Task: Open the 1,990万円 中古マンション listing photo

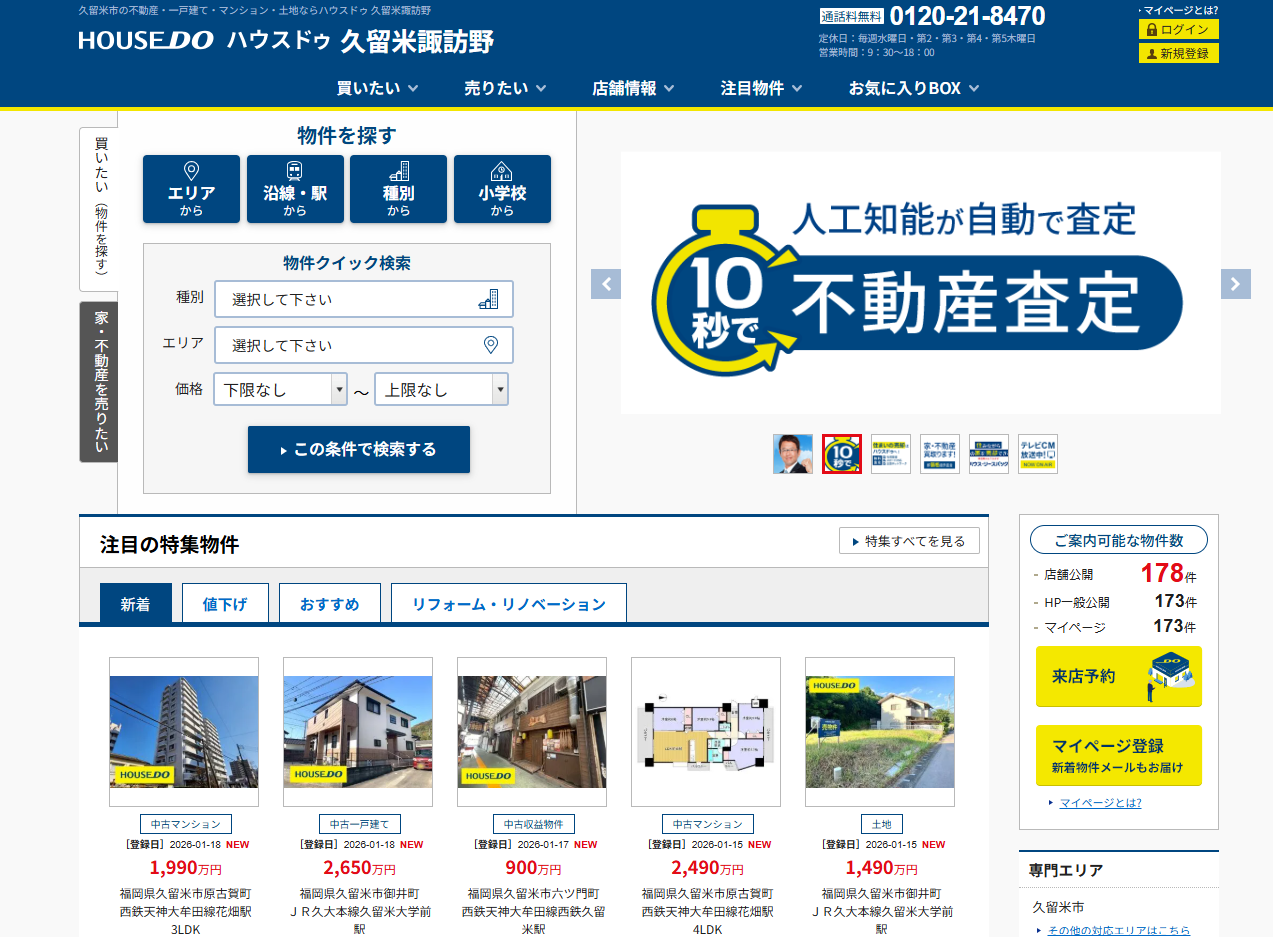Action: pos(183,731)
